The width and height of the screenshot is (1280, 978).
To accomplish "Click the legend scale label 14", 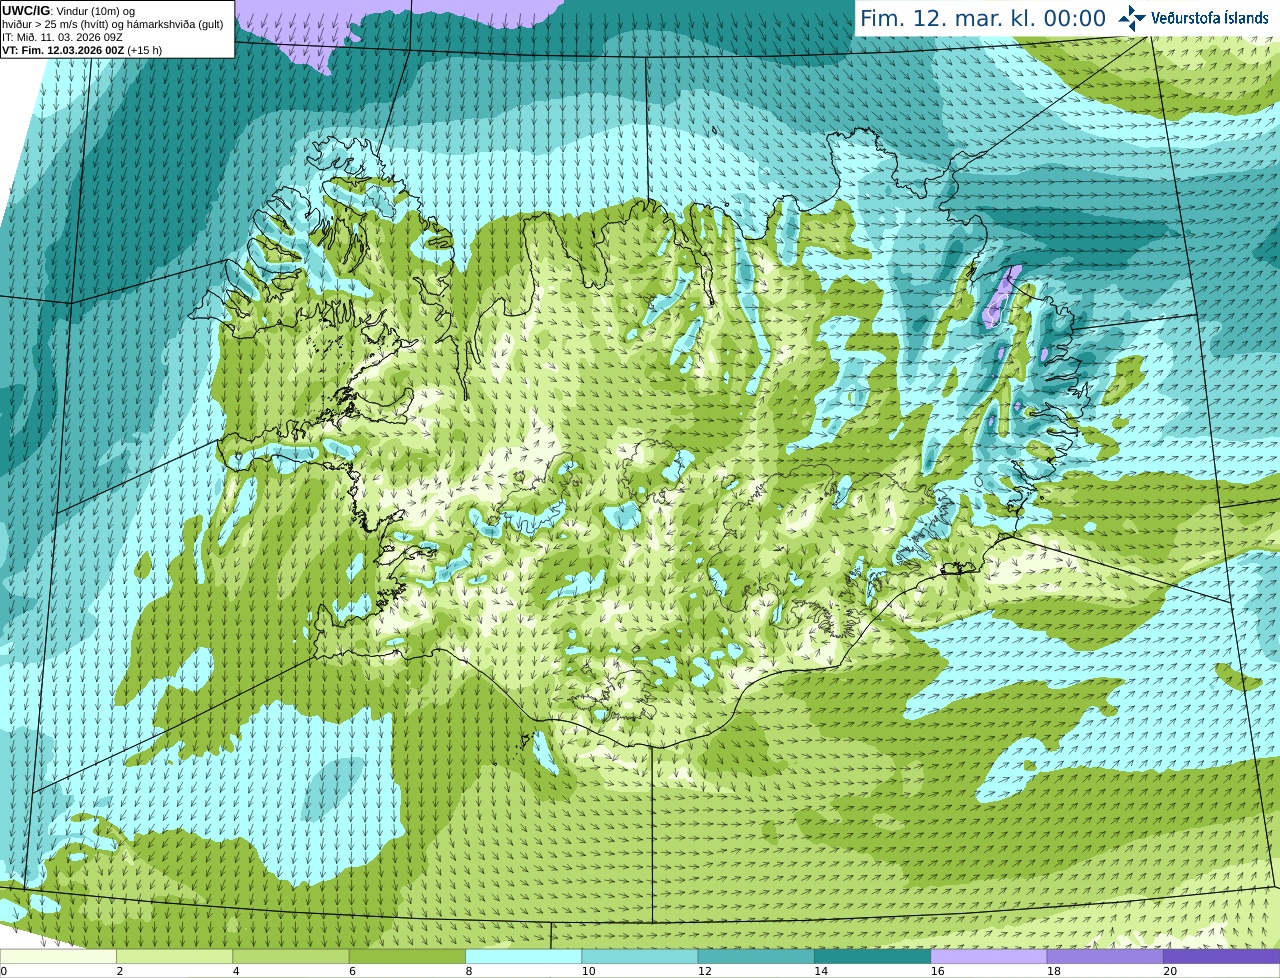I will pos(822,971).
